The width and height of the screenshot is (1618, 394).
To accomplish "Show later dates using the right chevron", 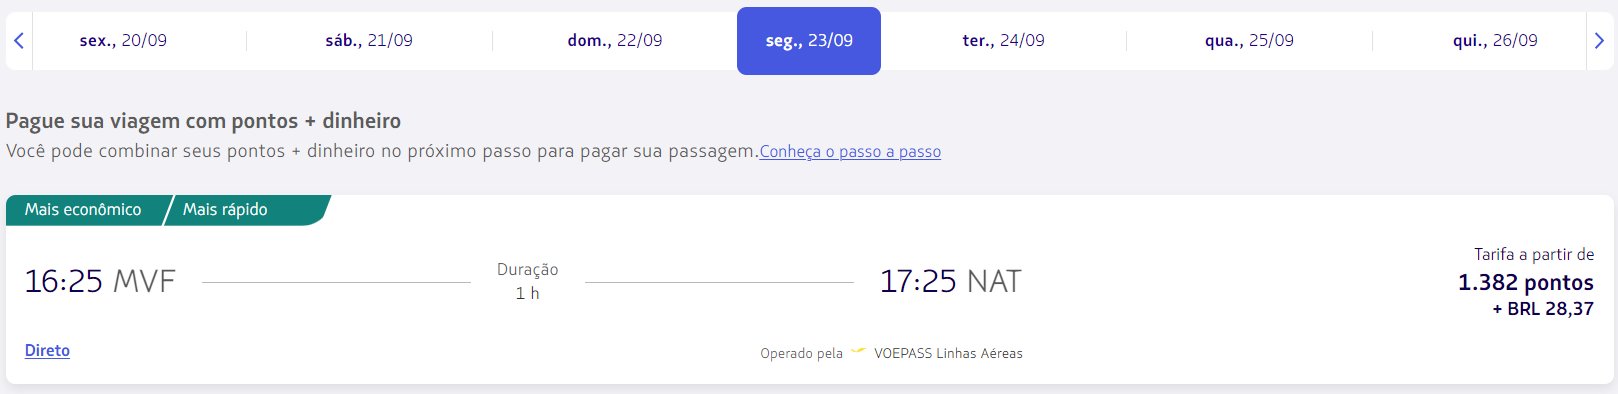I will [1598, 41].
